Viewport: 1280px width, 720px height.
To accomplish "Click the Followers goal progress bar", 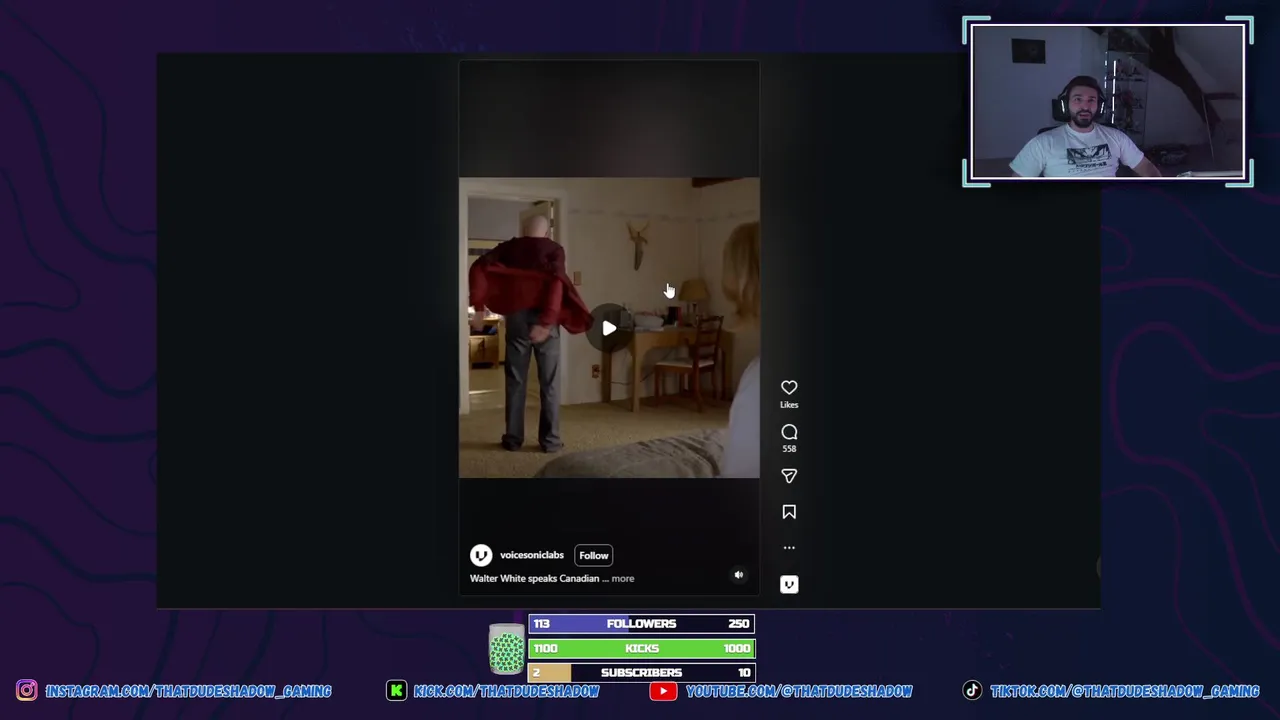I will point(641,624).
